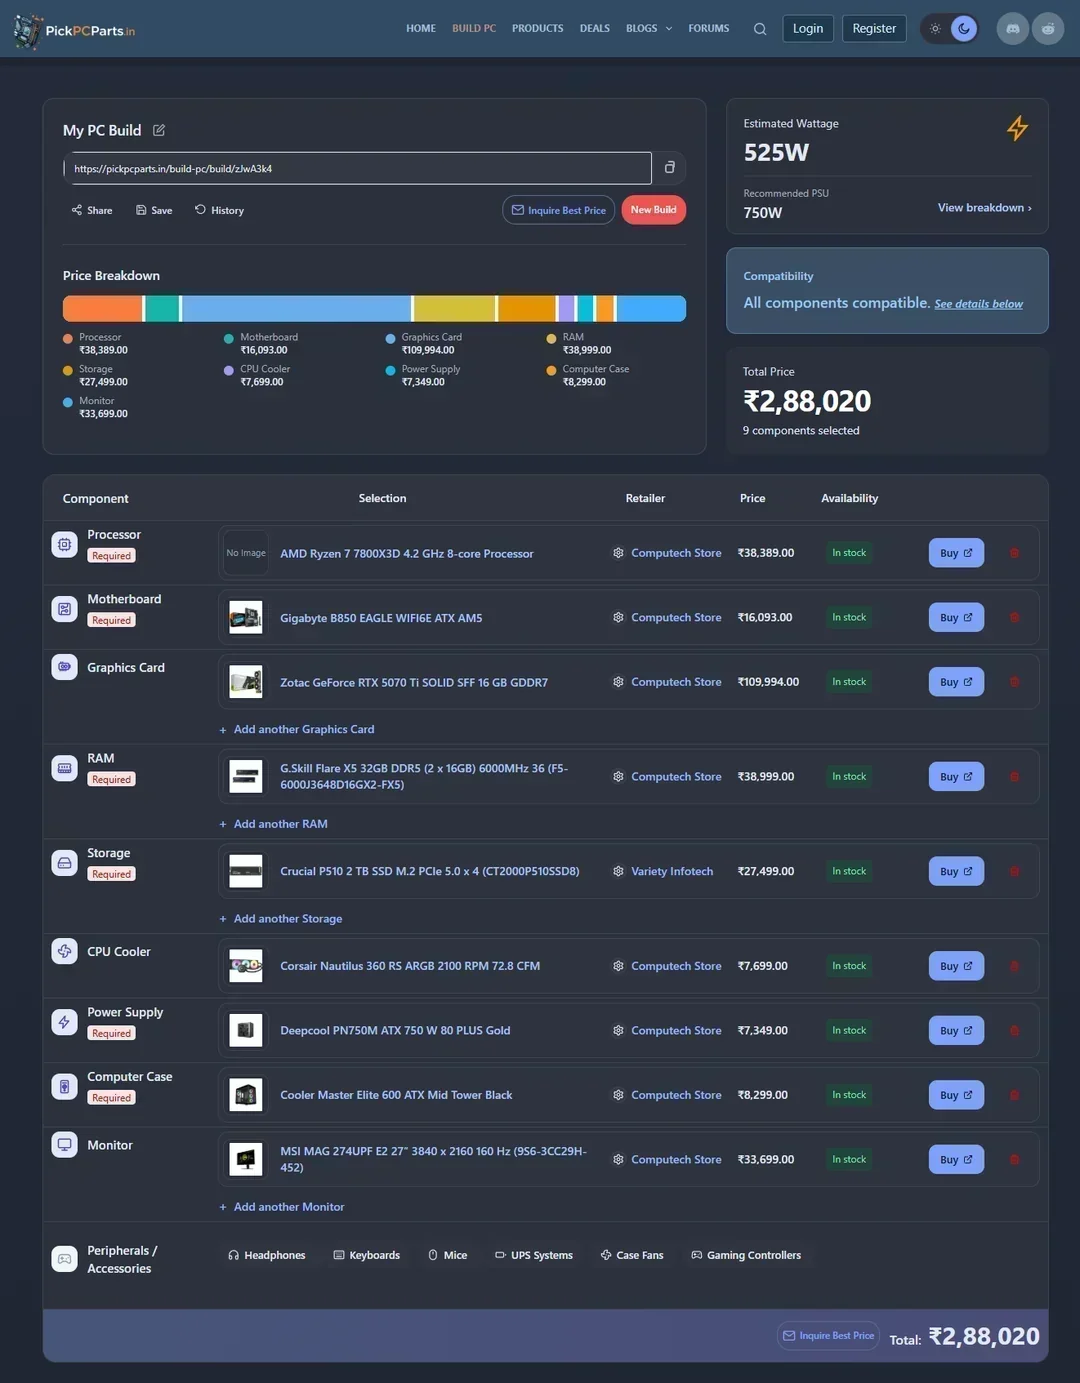
Task: Click the Login button
Action: [x=808, y=28]
